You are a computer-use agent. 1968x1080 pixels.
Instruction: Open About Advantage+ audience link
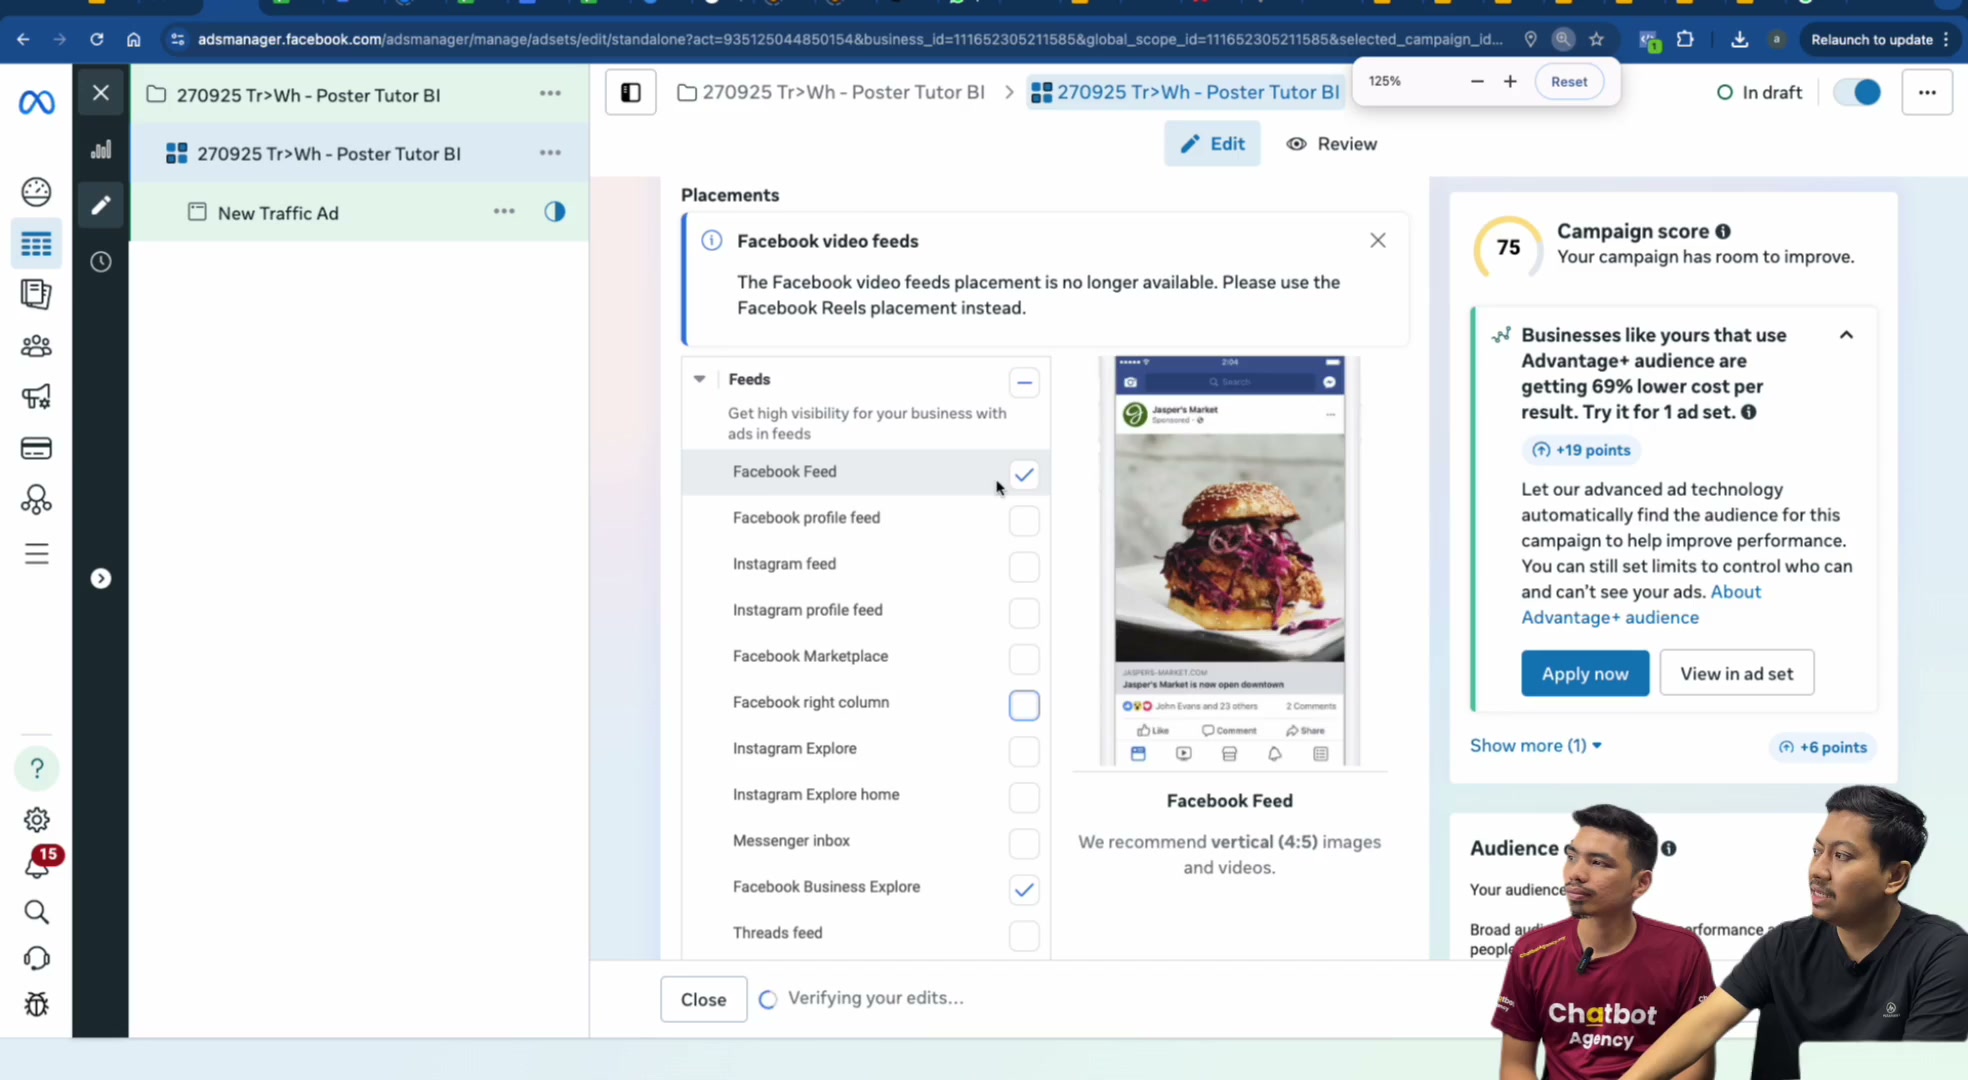1640,604
